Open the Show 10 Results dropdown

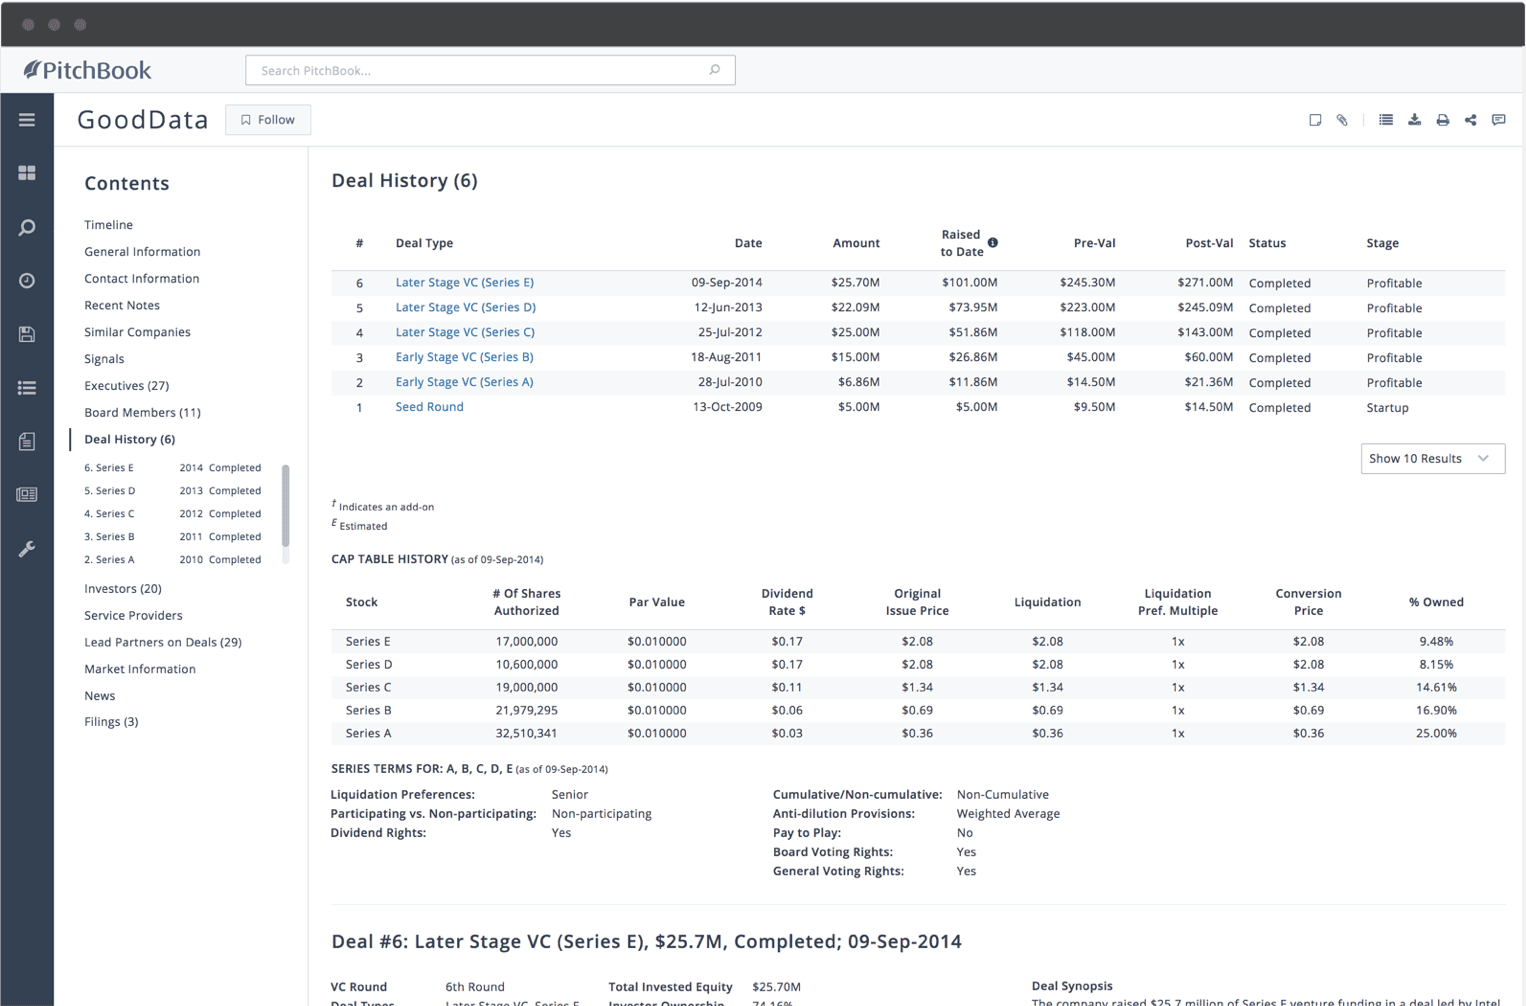tap(1432, 458)
